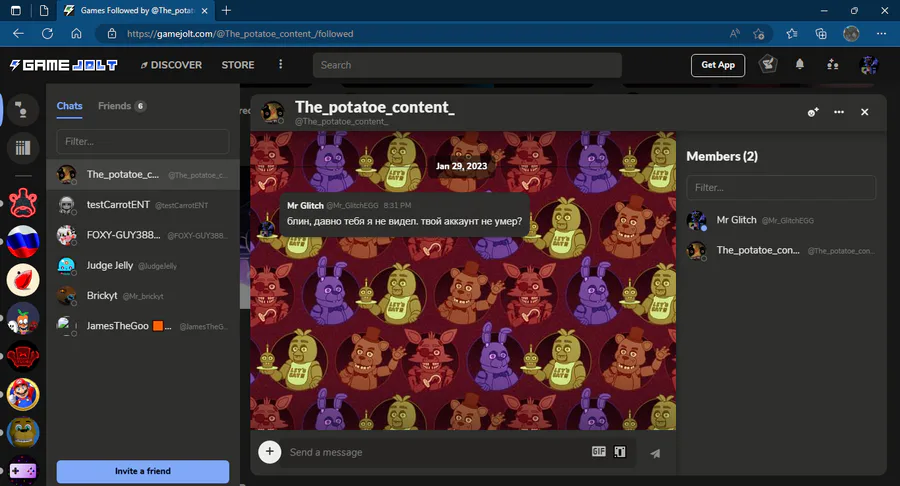Focus the Game Jolt search field
900x486 pixels.
(467, 65)
